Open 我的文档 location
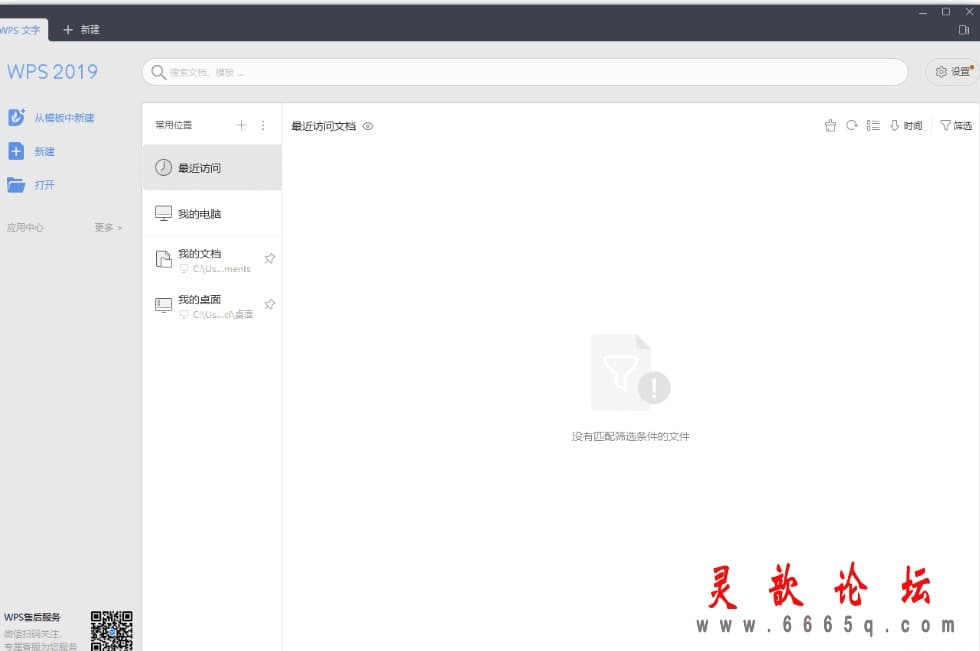 [x=212, y=259]
